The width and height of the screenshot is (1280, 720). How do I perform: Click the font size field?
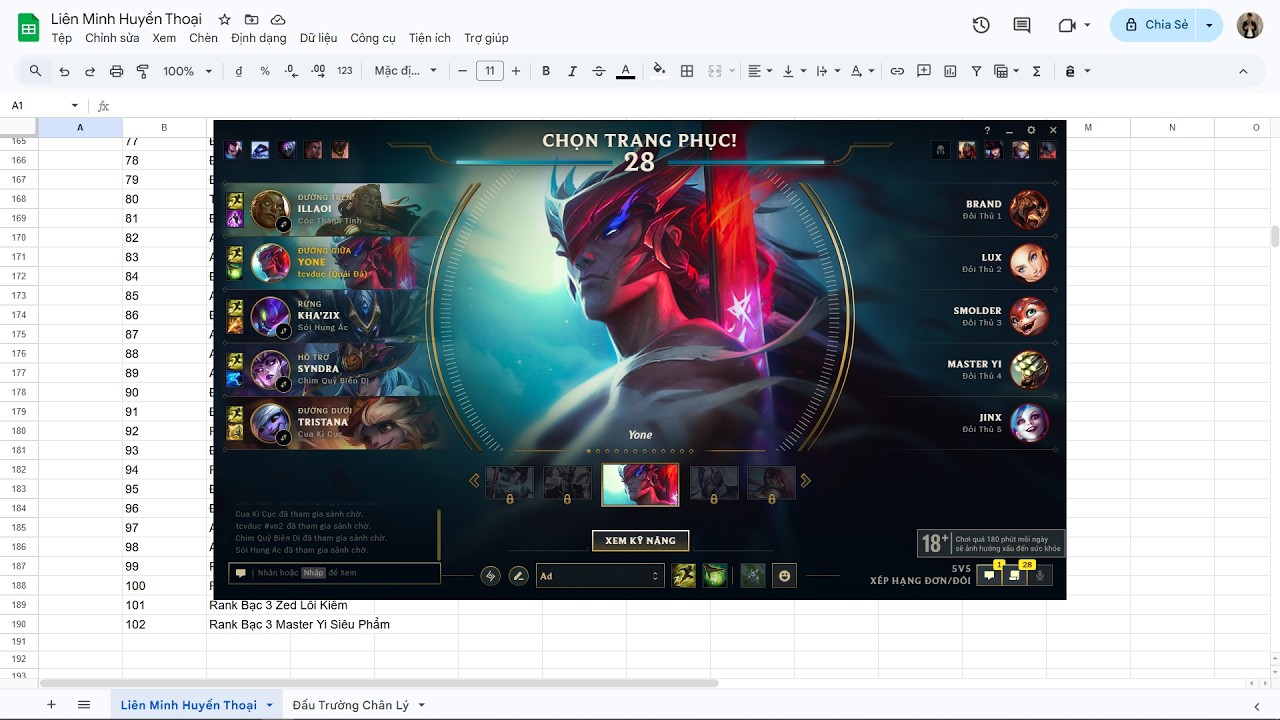point(489,71)
